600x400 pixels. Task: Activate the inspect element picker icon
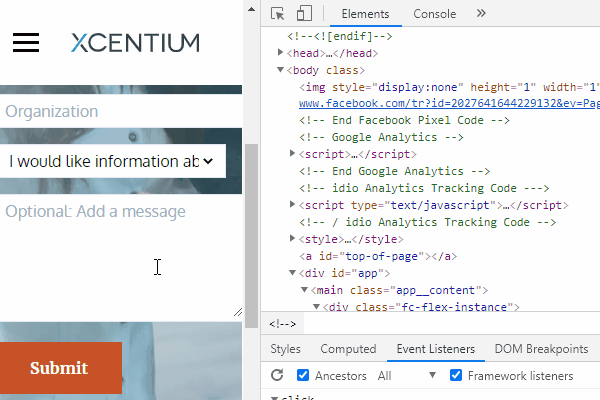(277, 14)
